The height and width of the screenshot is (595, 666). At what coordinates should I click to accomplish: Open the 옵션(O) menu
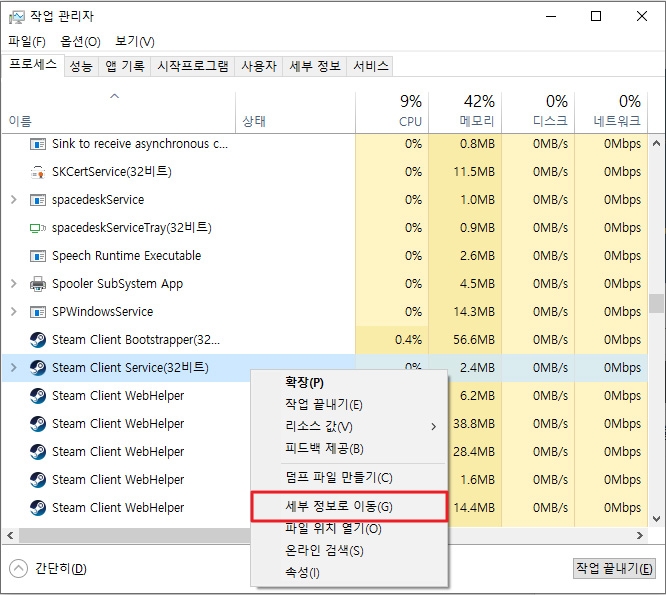pyautogui.click(x=80, y=41)
